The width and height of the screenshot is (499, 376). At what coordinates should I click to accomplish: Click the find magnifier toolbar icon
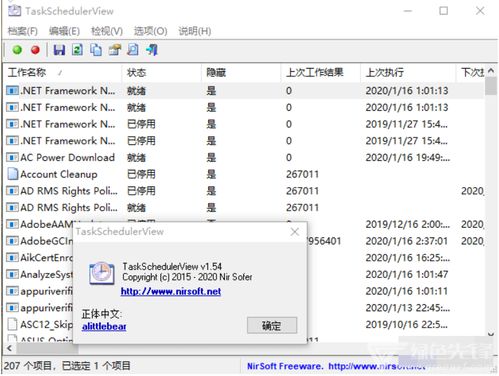133,50
